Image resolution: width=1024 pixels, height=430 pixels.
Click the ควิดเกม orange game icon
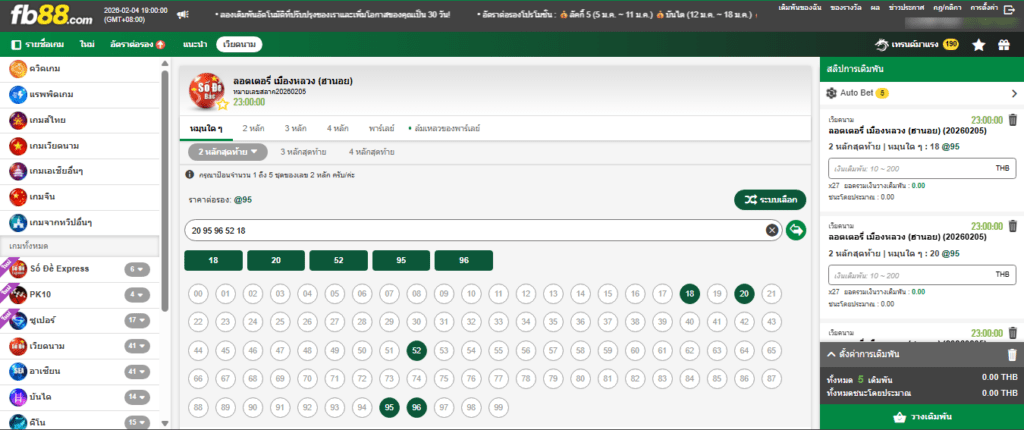pos(18,68)
